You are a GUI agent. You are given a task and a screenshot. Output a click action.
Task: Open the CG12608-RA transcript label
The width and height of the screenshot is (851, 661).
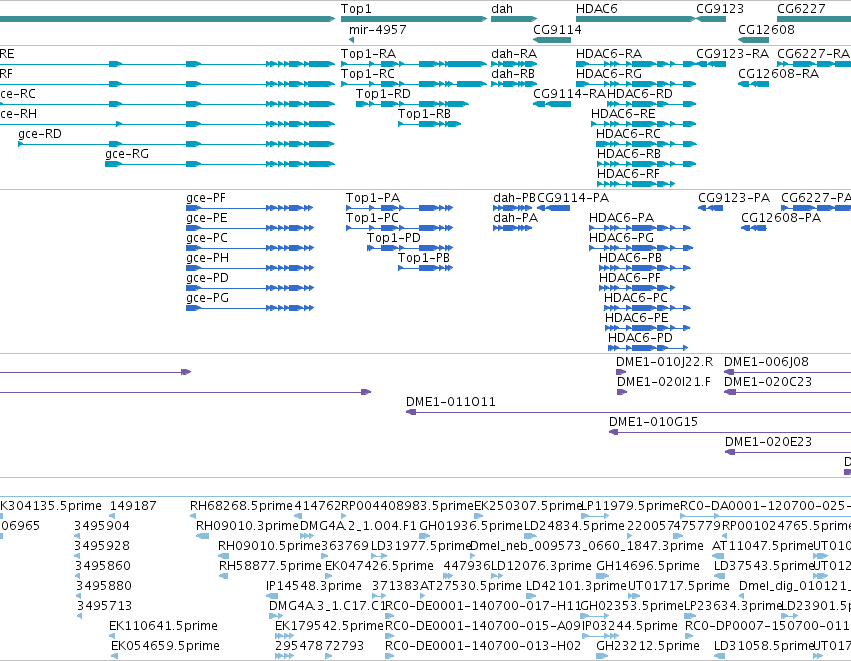pos(779,73)
